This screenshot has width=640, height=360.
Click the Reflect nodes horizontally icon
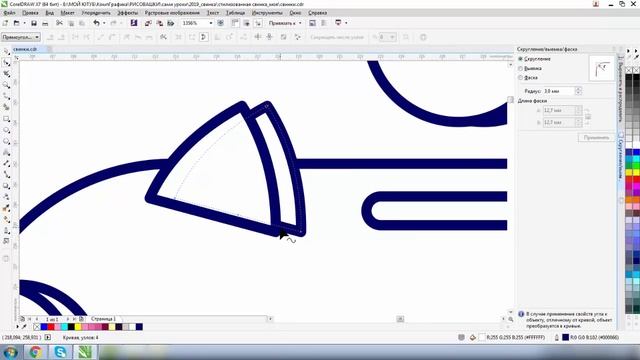pyautogui.click(x=258, y=37)
